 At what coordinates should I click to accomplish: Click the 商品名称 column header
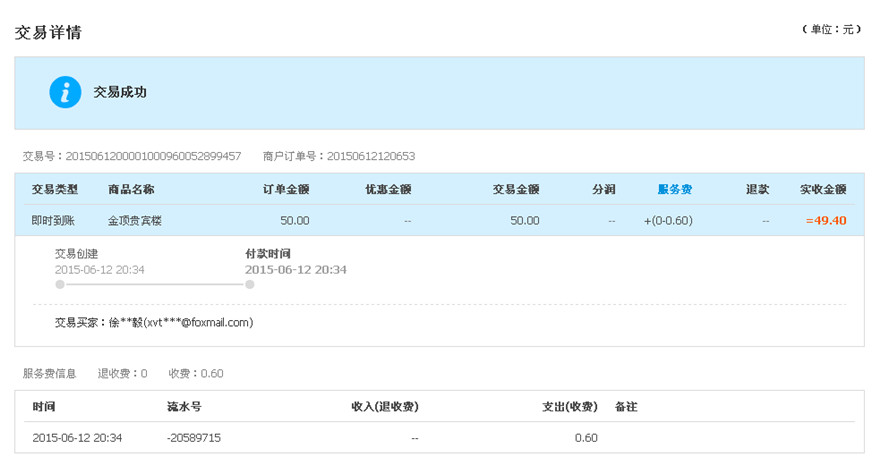click(131, 190)
